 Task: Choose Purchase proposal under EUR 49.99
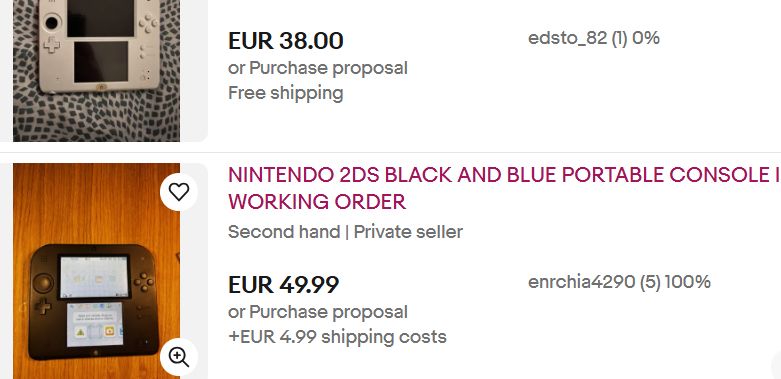[x=328, y=312]
